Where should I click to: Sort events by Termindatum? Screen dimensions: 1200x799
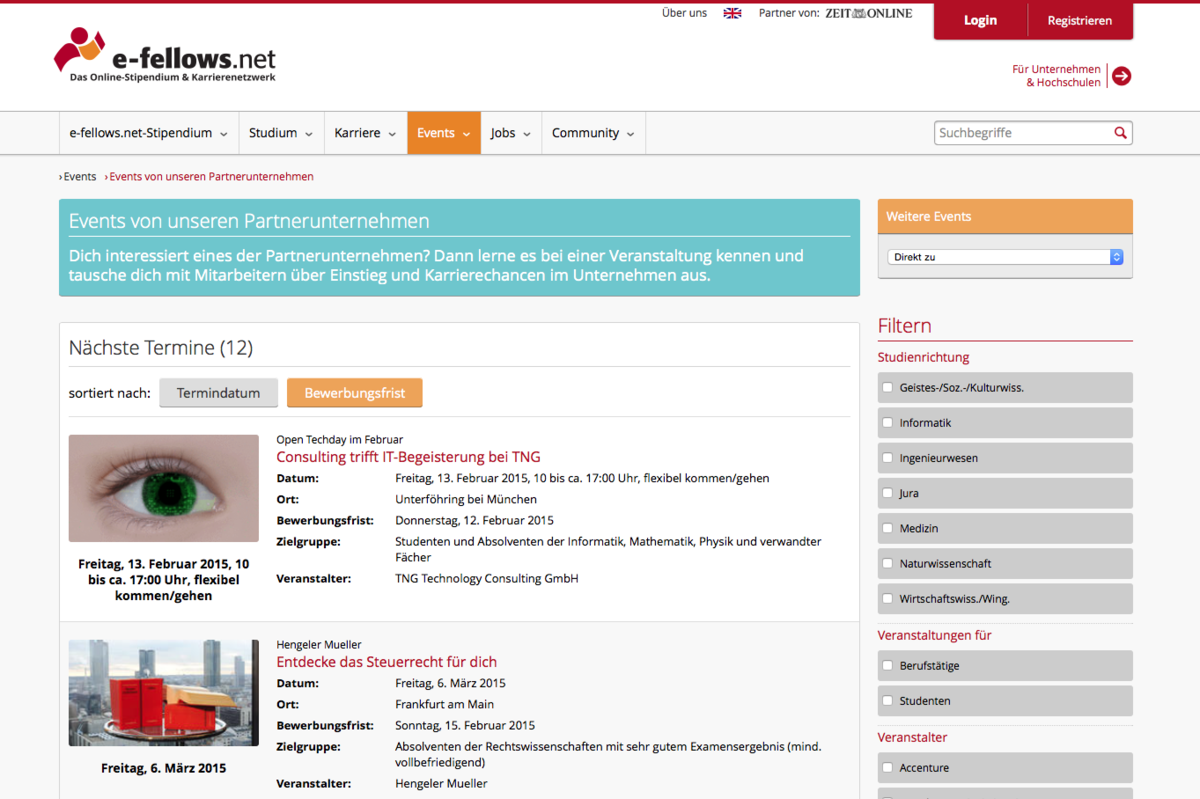[x=218, y=393]
